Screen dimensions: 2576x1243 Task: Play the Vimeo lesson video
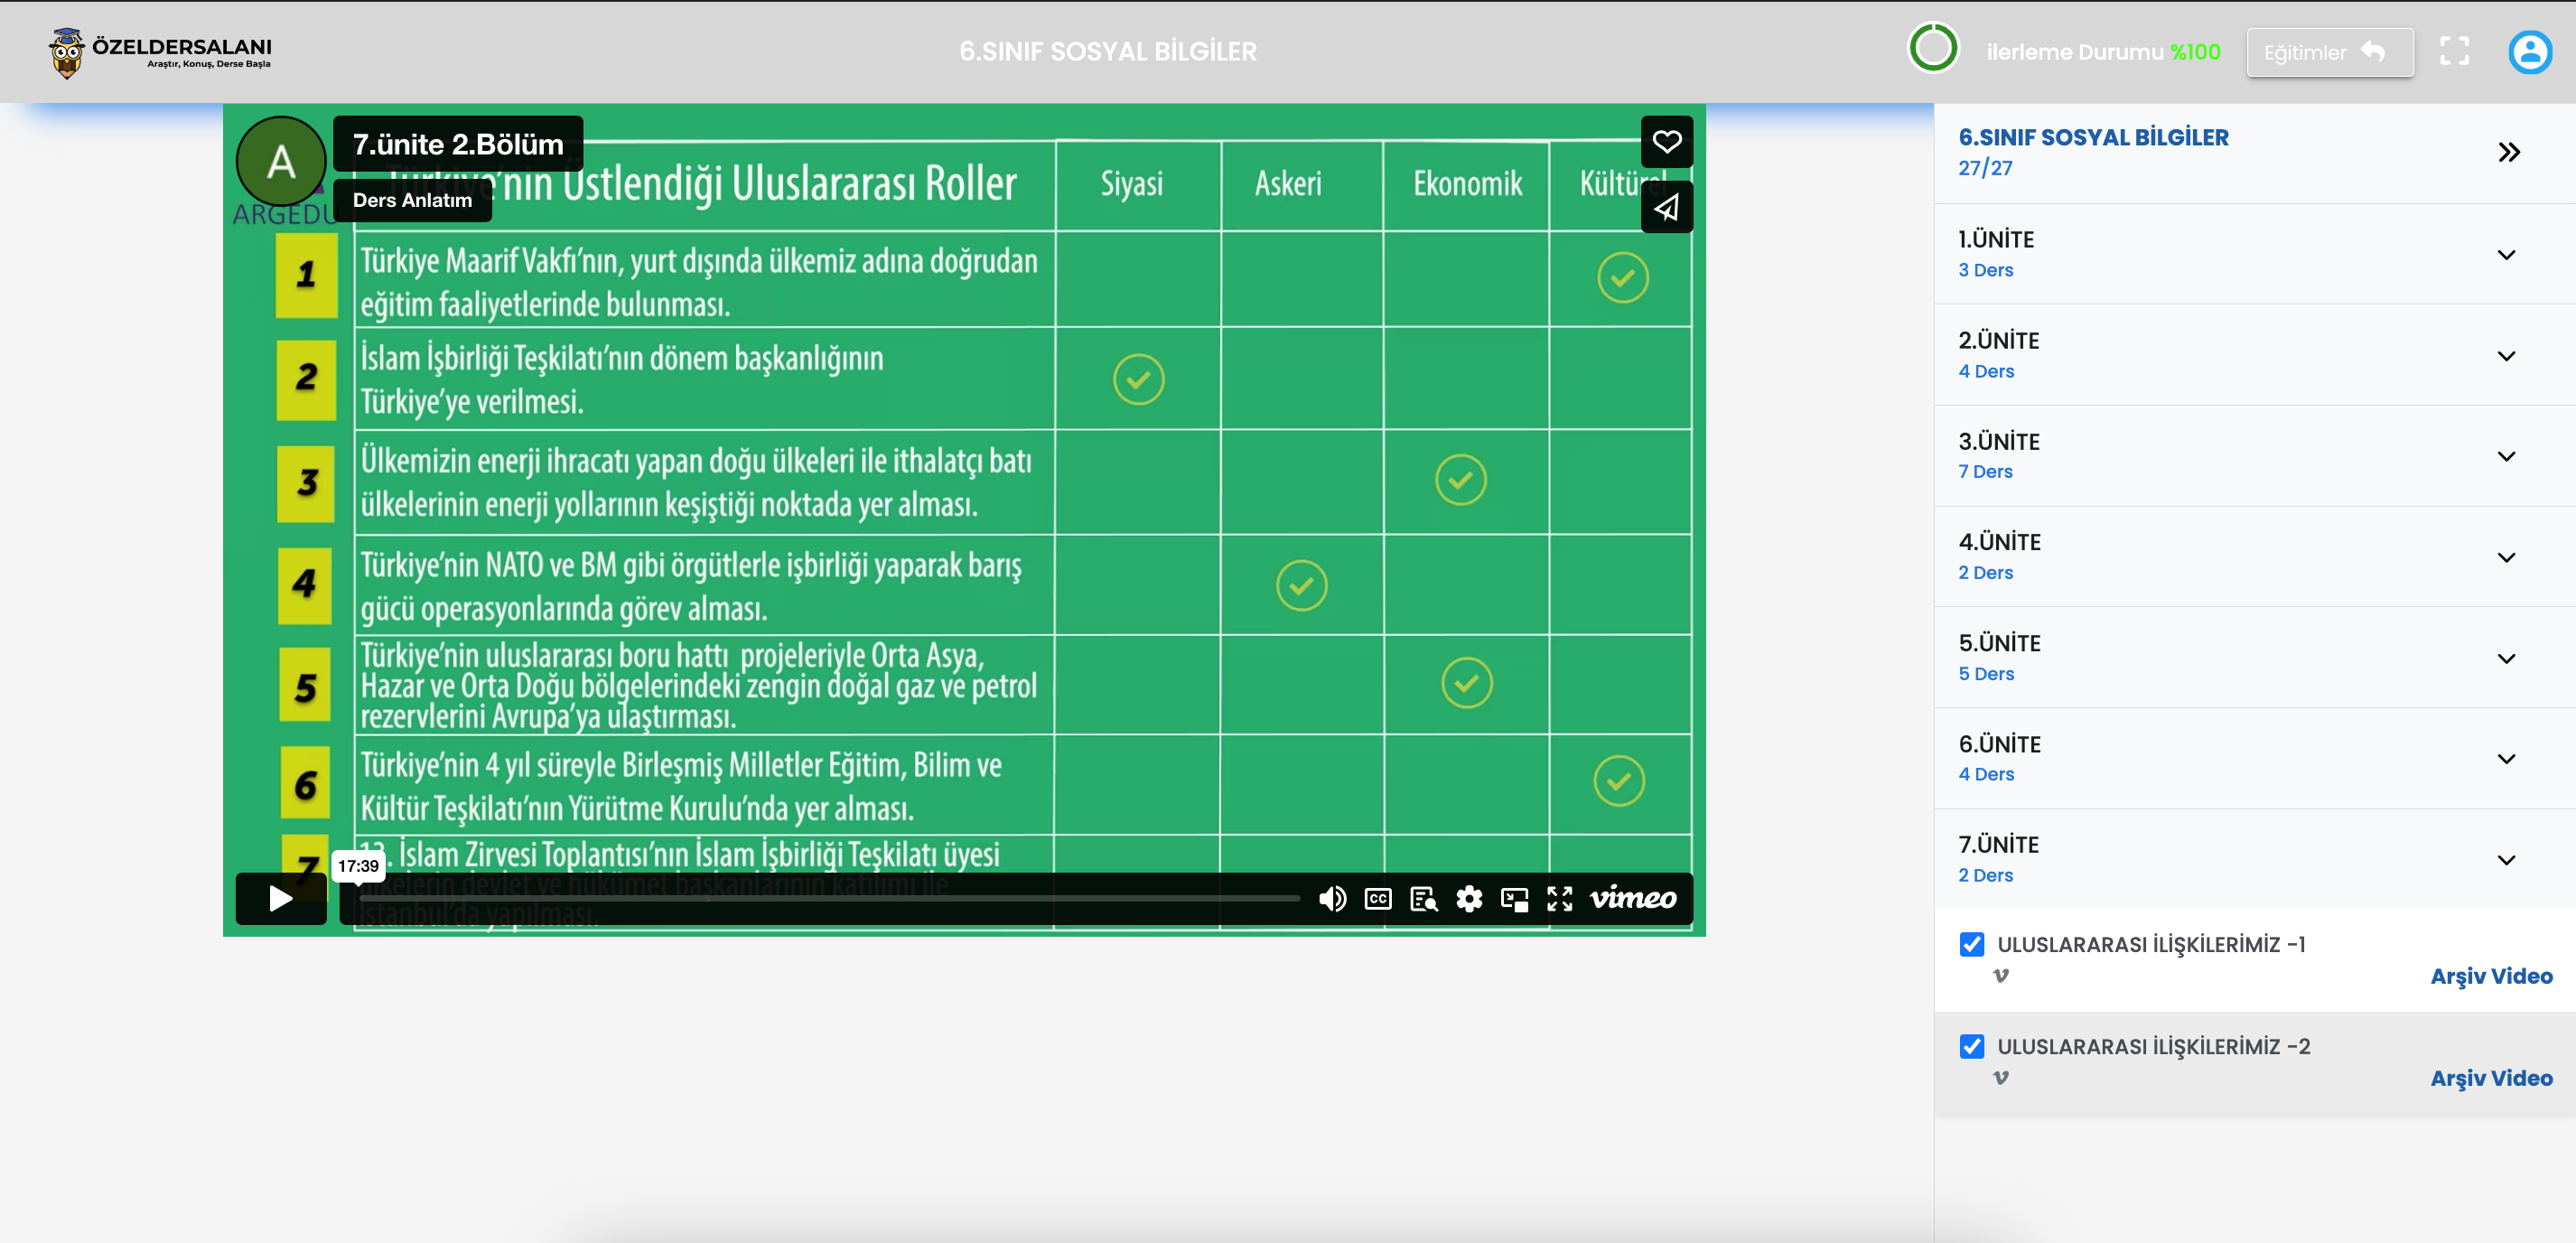pos(281,898)
